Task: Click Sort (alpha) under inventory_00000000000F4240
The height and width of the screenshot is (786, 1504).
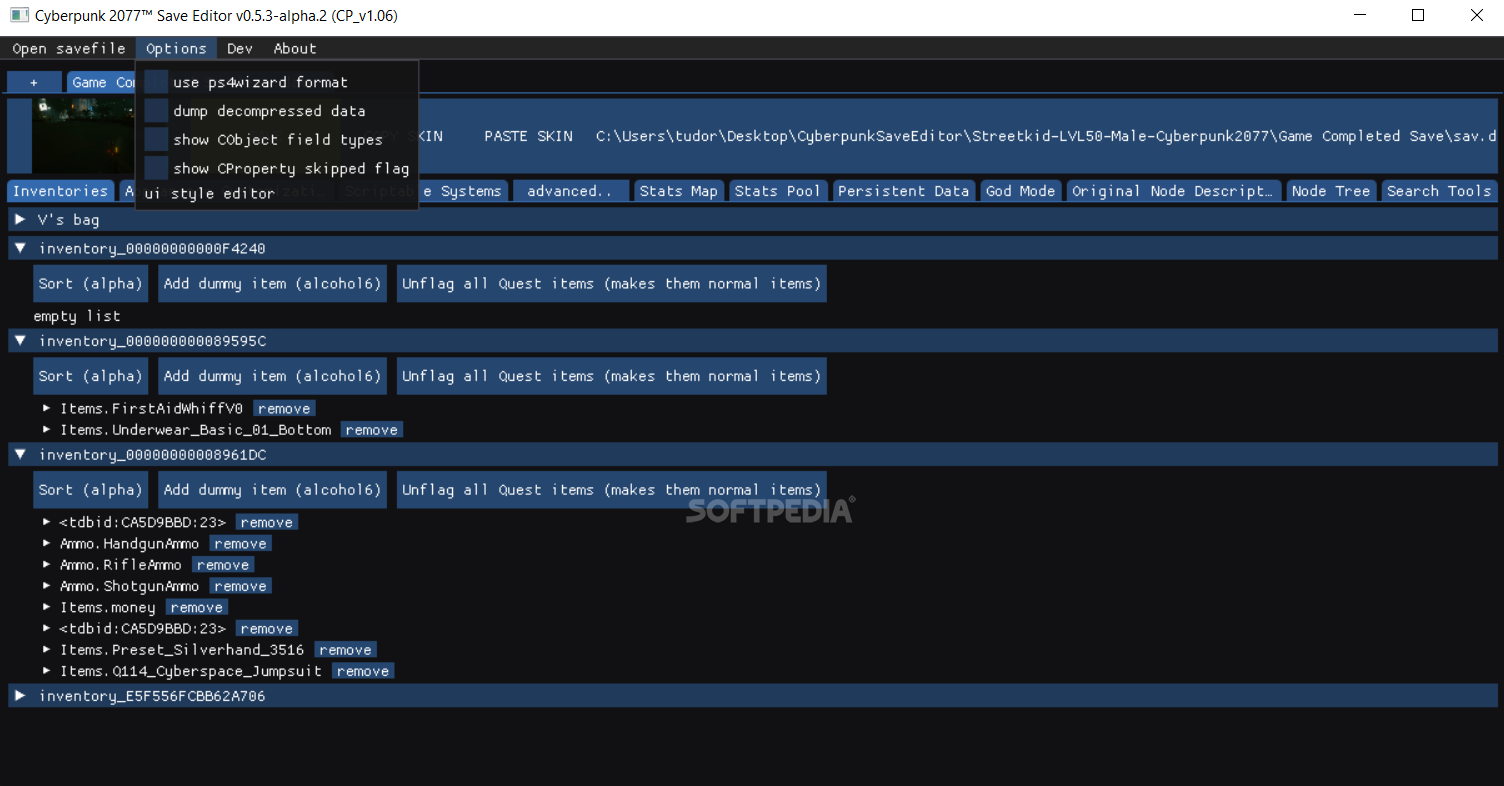Action: (91, 284)
